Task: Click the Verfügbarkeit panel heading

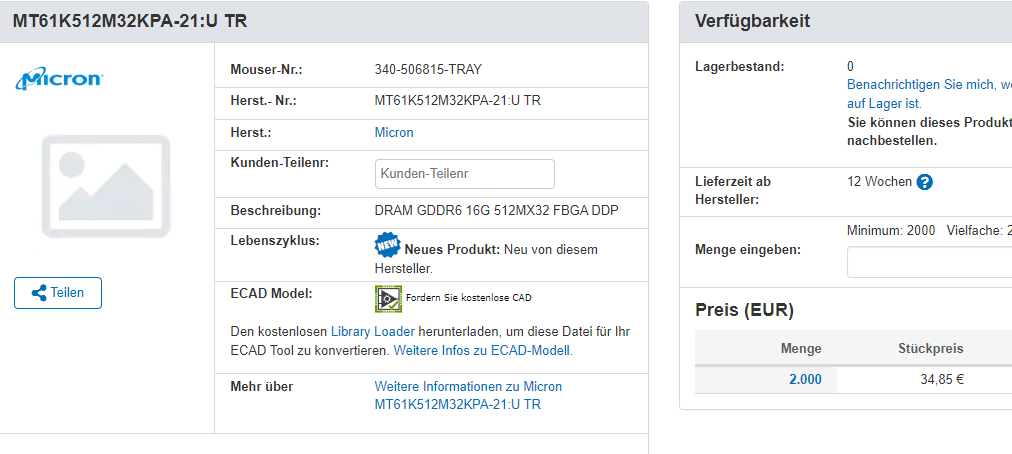Action: coord(753,21)
